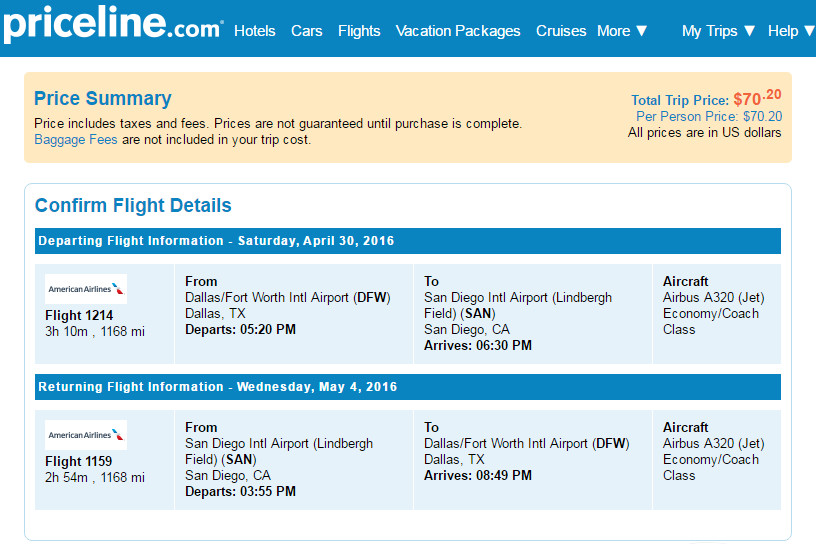
Task: Expand the My Trips dropdown
Action: tap(718, 31)
